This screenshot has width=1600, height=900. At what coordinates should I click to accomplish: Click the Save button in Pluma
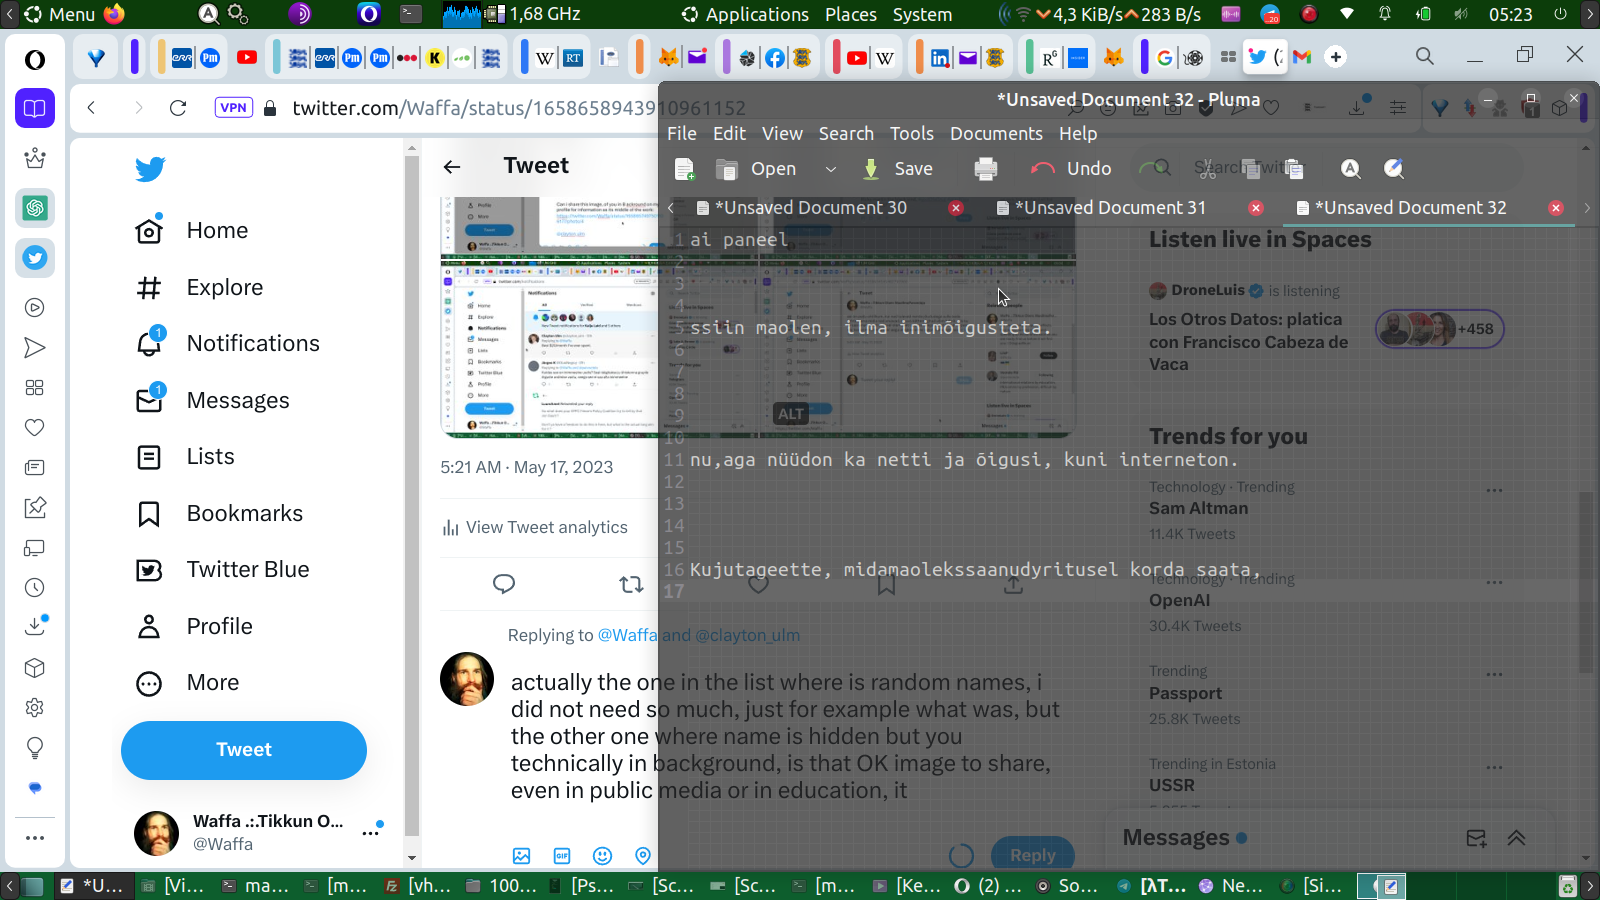(898, 169)
